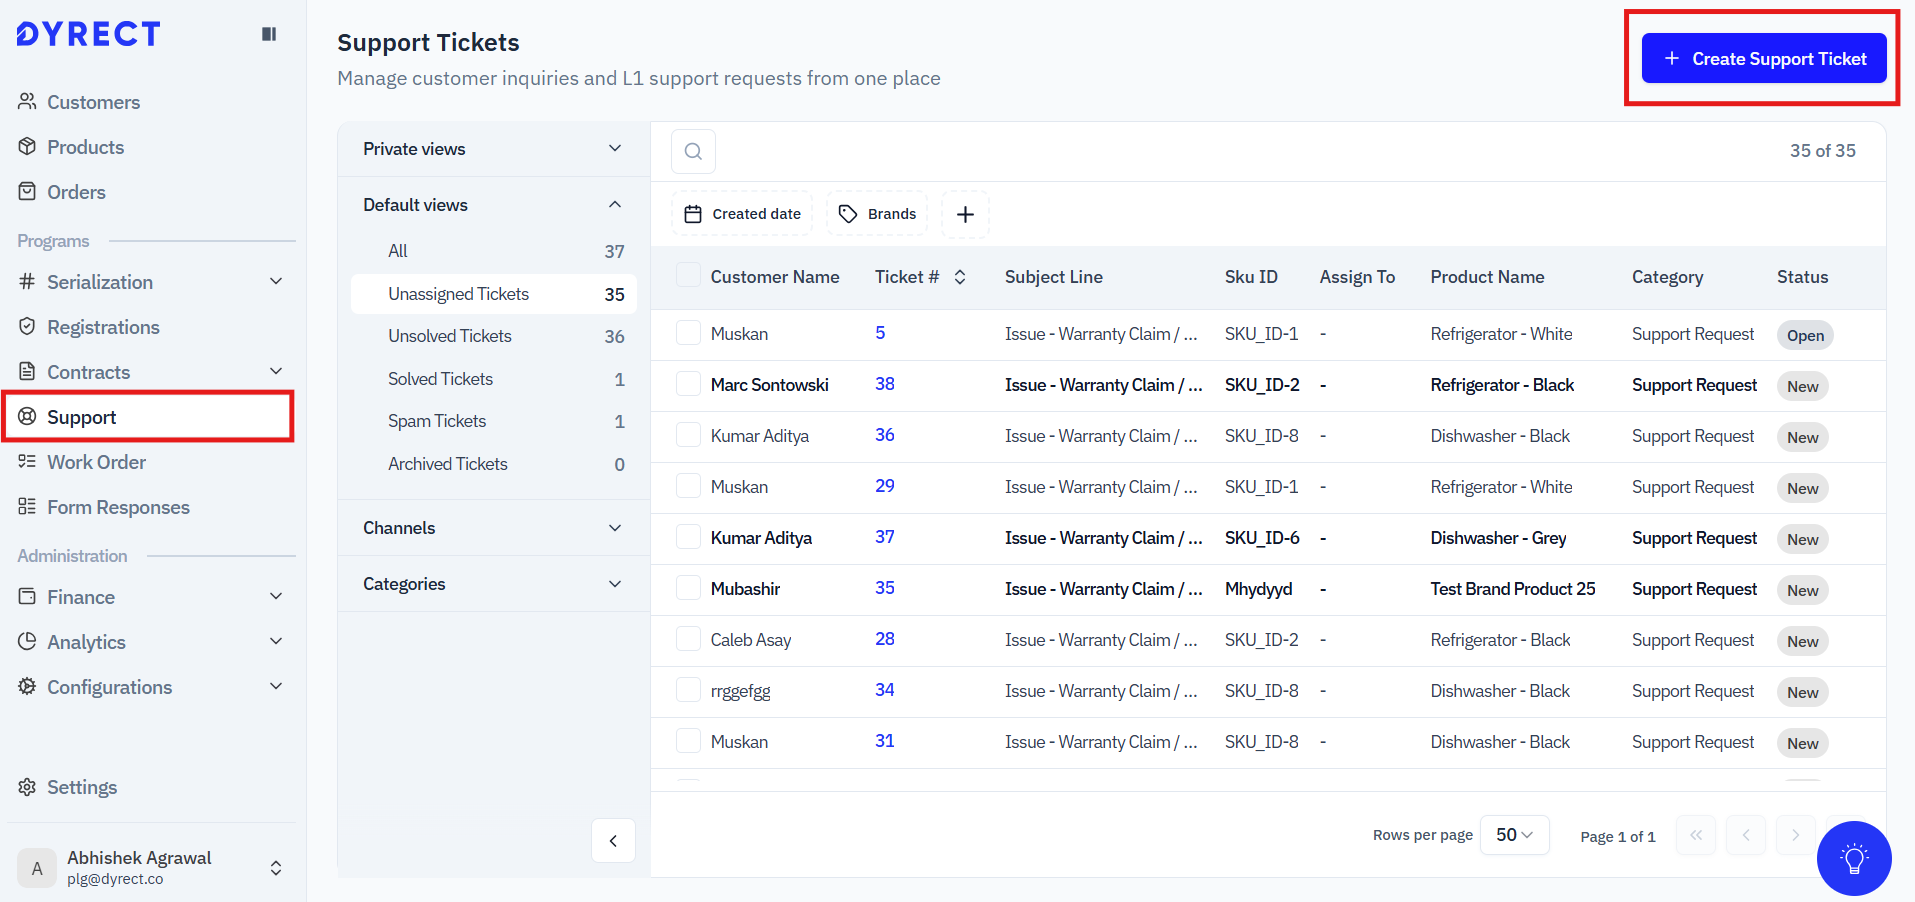Switch to the Solved Tickets view
The width and height of the screenshot is (1915, 902).
[494, 379]
